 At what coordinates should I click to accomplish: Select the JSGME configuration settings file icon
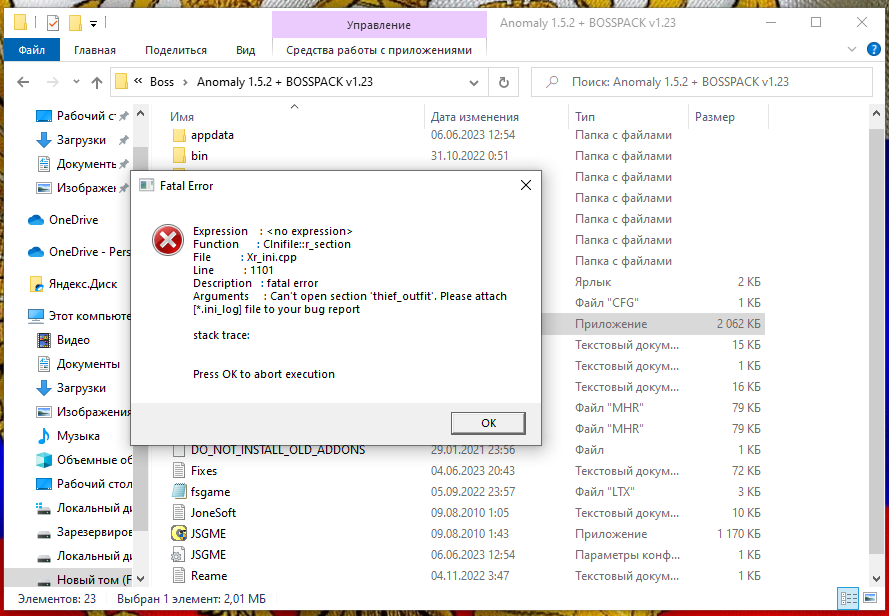point(179,555)
